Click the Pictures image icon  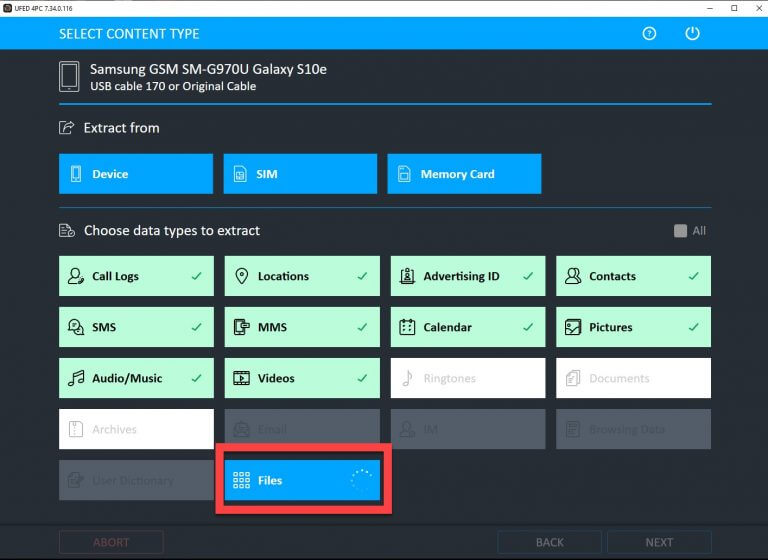tap(573, 327)
